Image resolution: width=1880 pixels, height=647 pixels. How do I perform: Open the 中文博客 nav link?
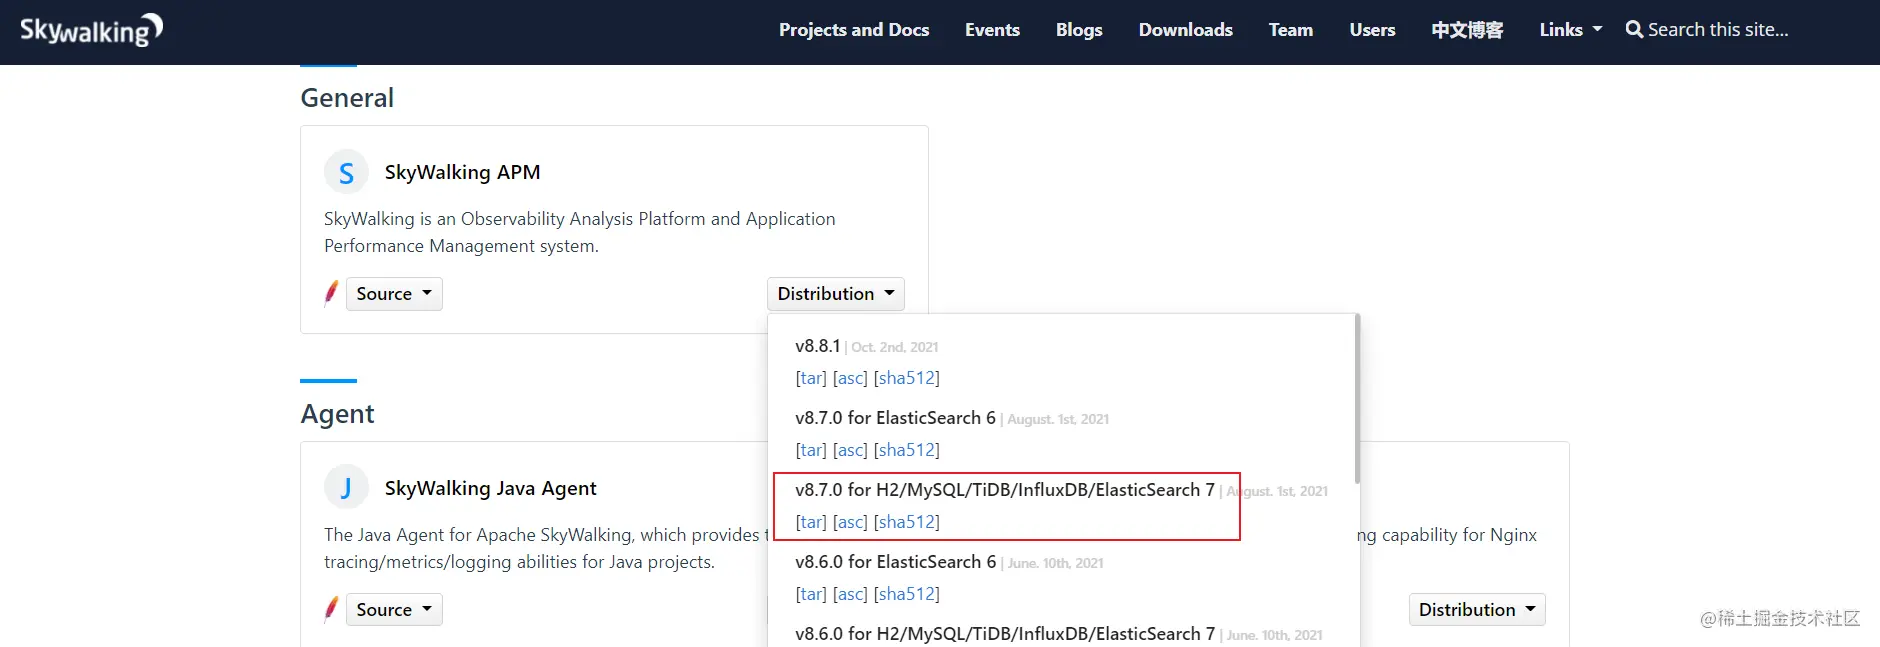(x=1467, y=30)
